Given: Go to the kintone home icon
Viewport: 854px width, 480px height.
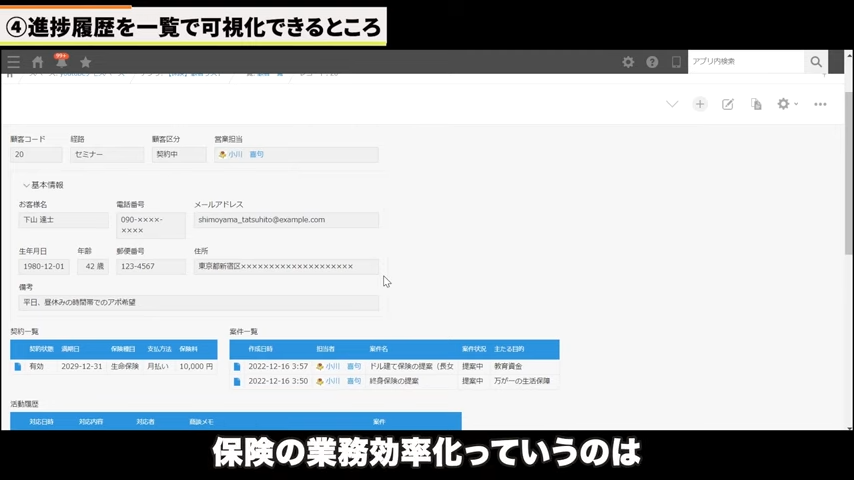Looking at the screenshot, I should pyautogui.click(x=38, y=62).
